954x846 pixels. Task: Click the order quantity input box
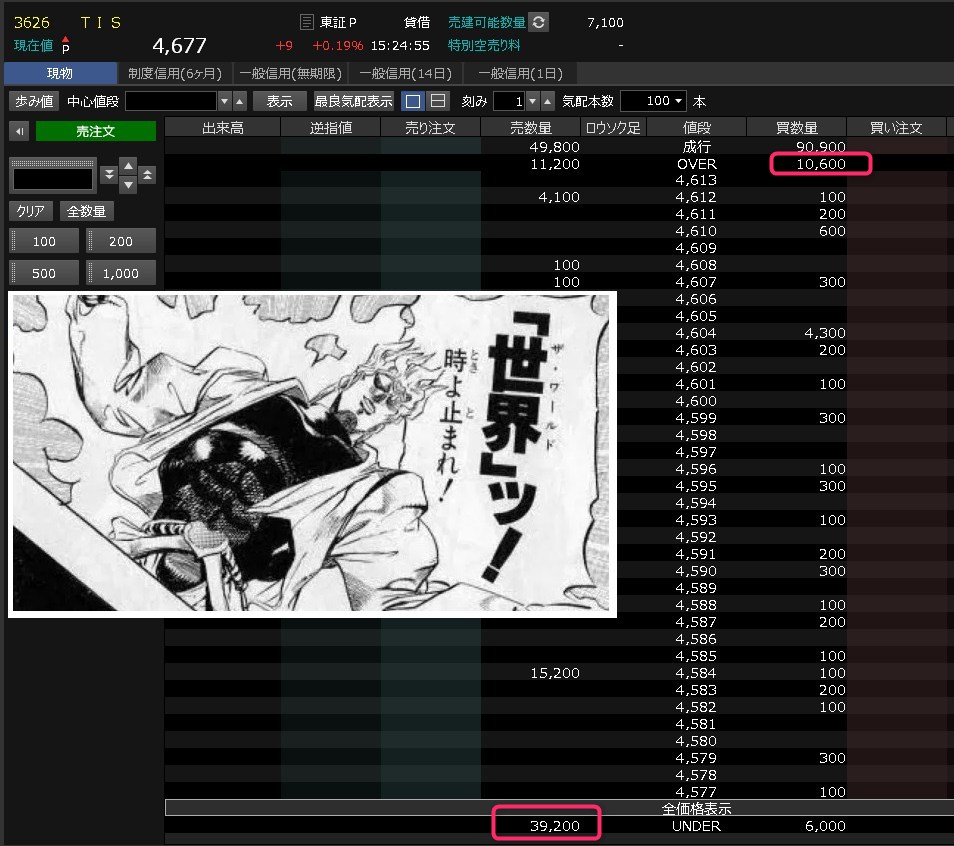53,179
